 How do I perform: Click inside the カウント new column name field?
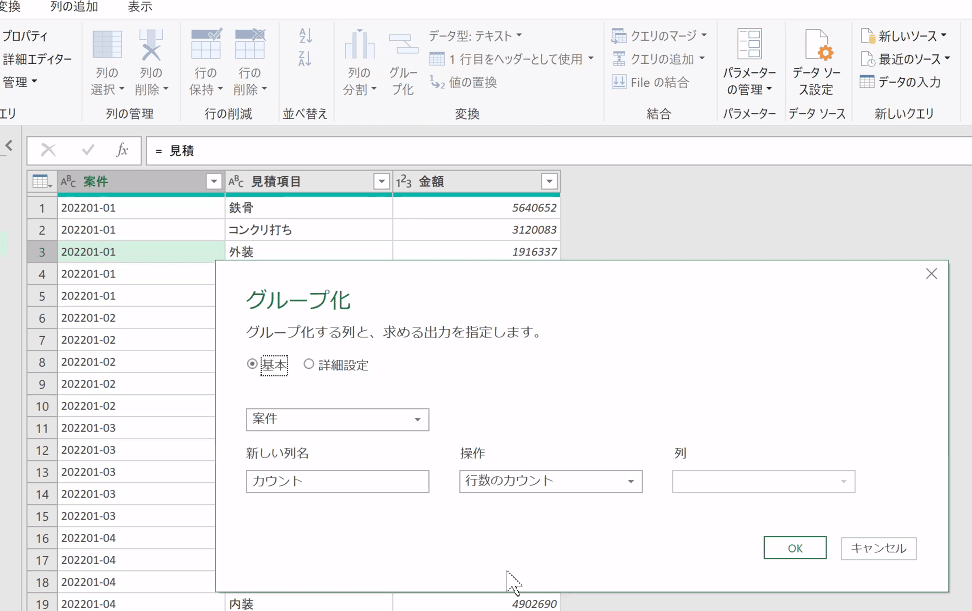[337, 481]
